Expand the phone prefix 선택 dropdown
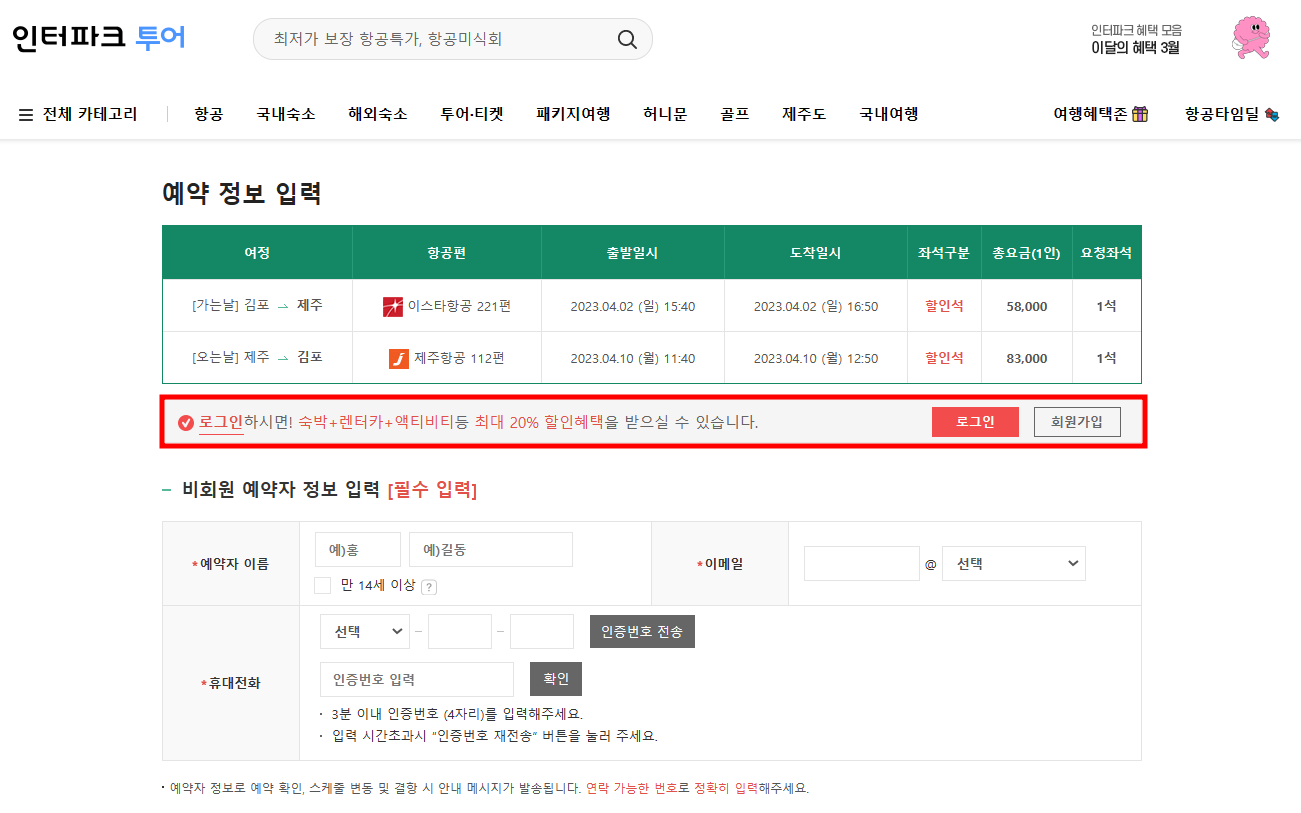 click(364, 631)
